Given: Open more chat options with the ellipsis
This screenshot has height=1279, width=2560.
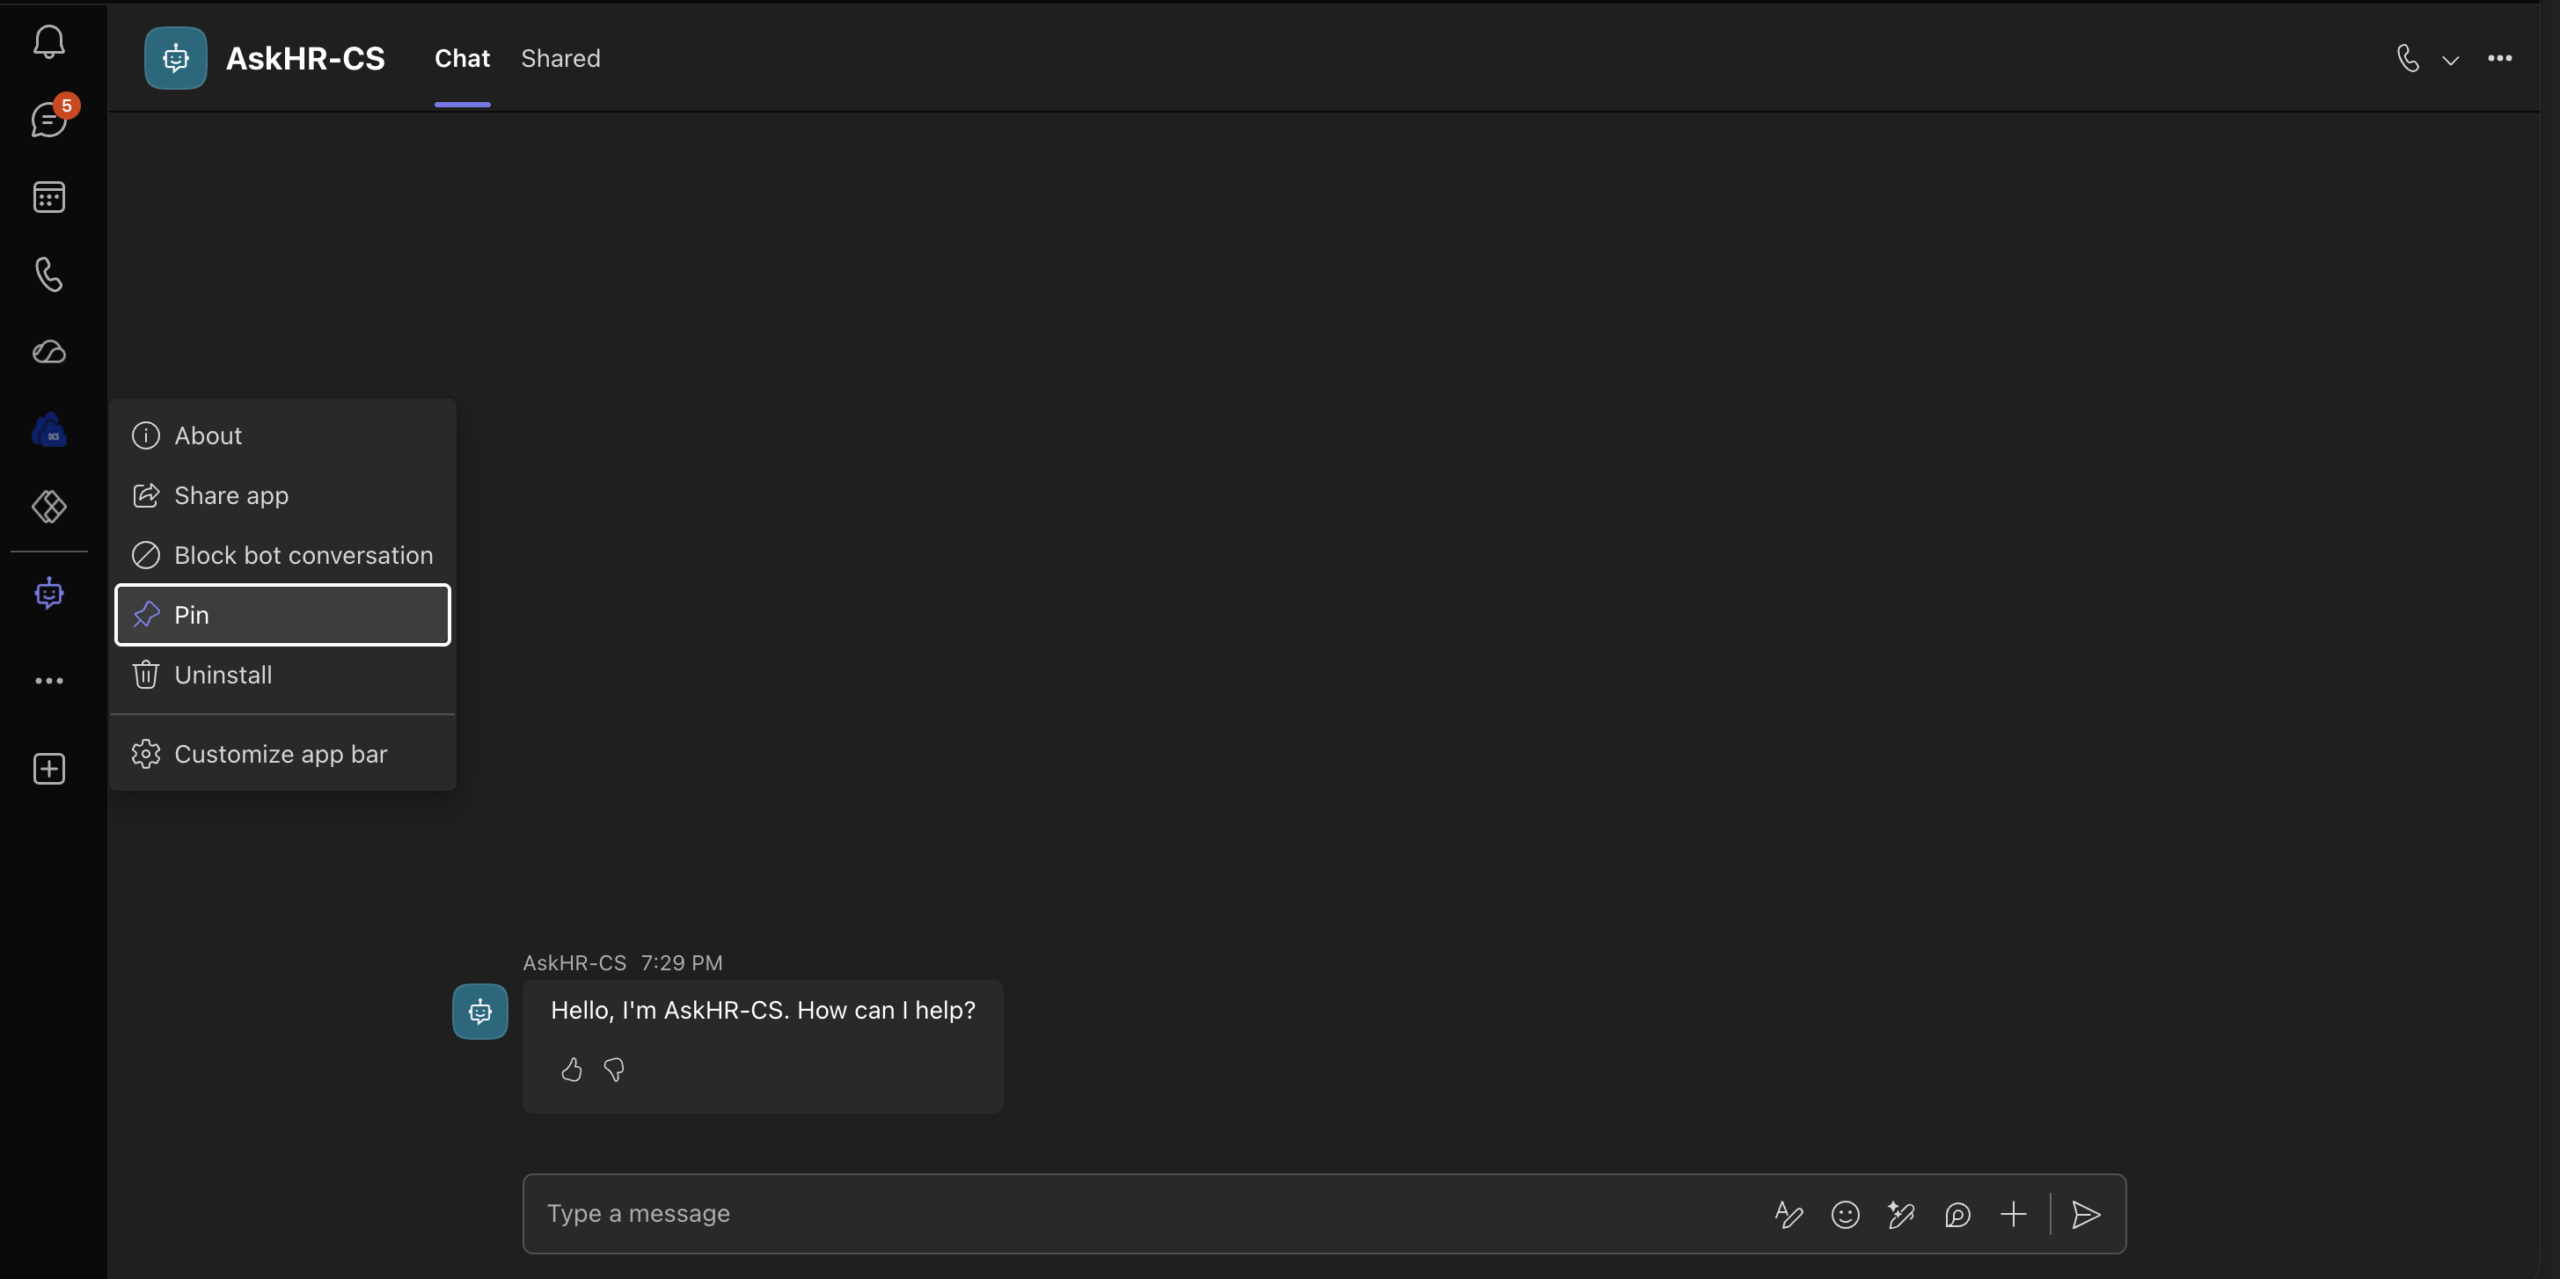Looking at the screenshot, I should [2501, 58].
